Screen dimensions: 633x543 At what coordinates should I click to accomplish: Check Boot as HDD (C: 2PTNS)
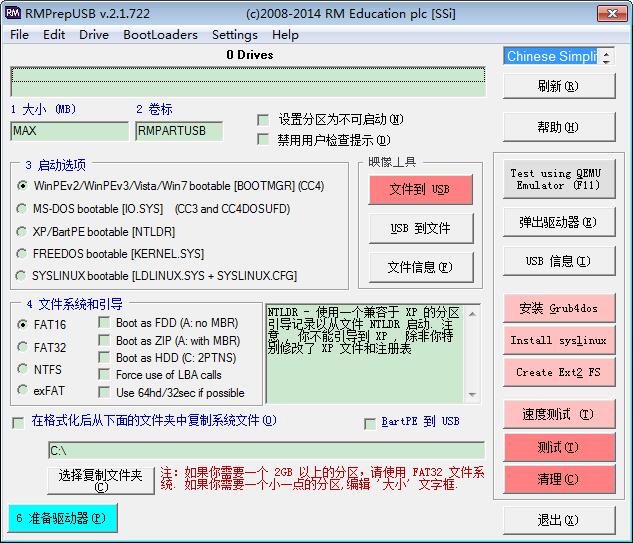point(104,357)
